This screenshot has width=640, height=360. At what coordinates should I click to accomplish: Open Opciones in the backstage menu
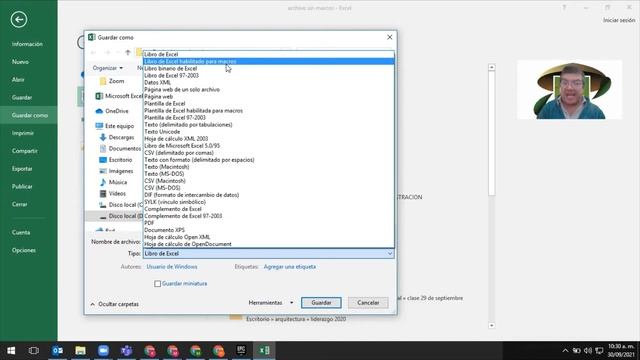[24, 250]
